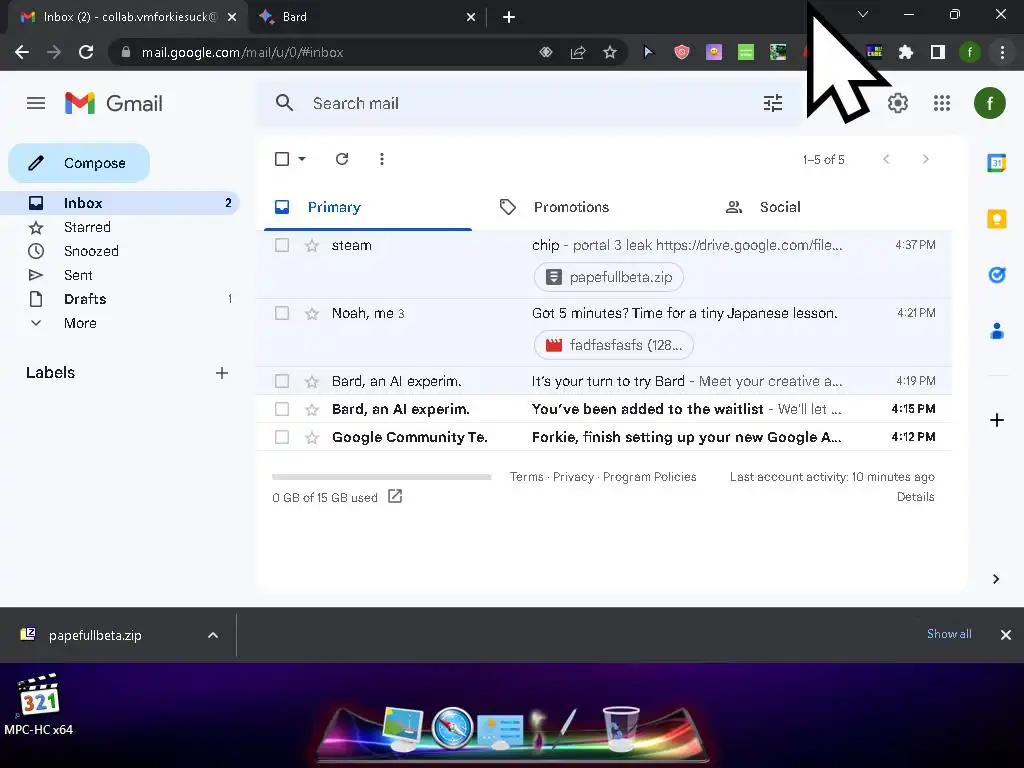Screen dimensions: 1024x768
Task: Click the Gmail logo
Action: (114, 103)
